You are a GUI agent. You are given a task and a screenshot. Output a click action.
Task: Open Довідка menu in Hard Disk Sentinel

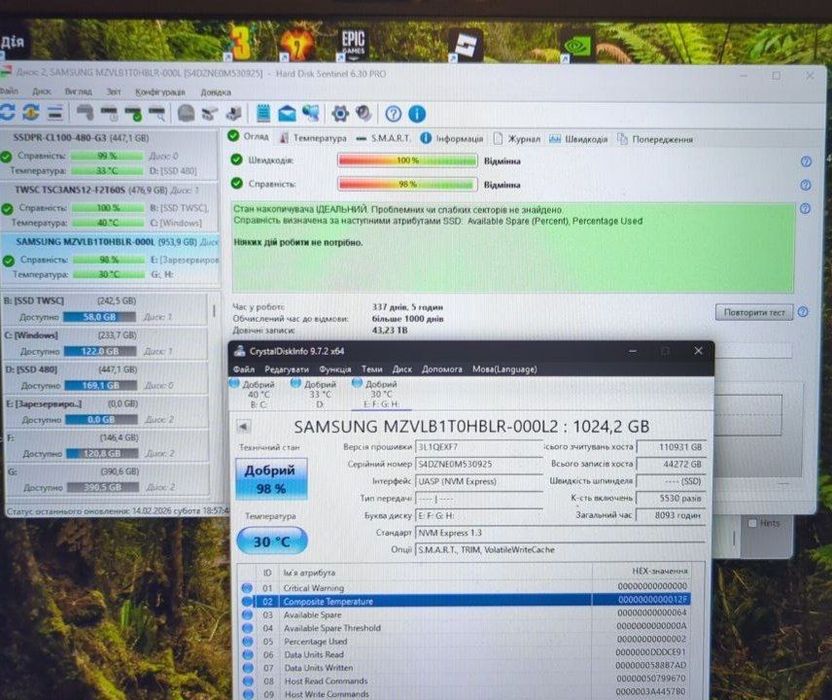point(215,92)
